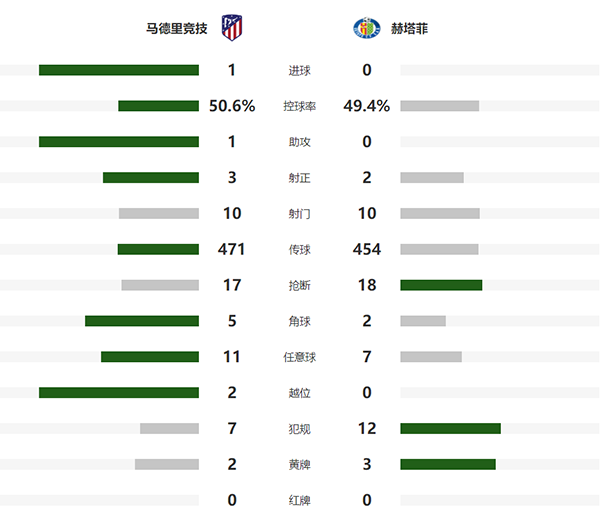The image size is (600, 521).
Task: Click the 进球 stat label
Action: 299,70
